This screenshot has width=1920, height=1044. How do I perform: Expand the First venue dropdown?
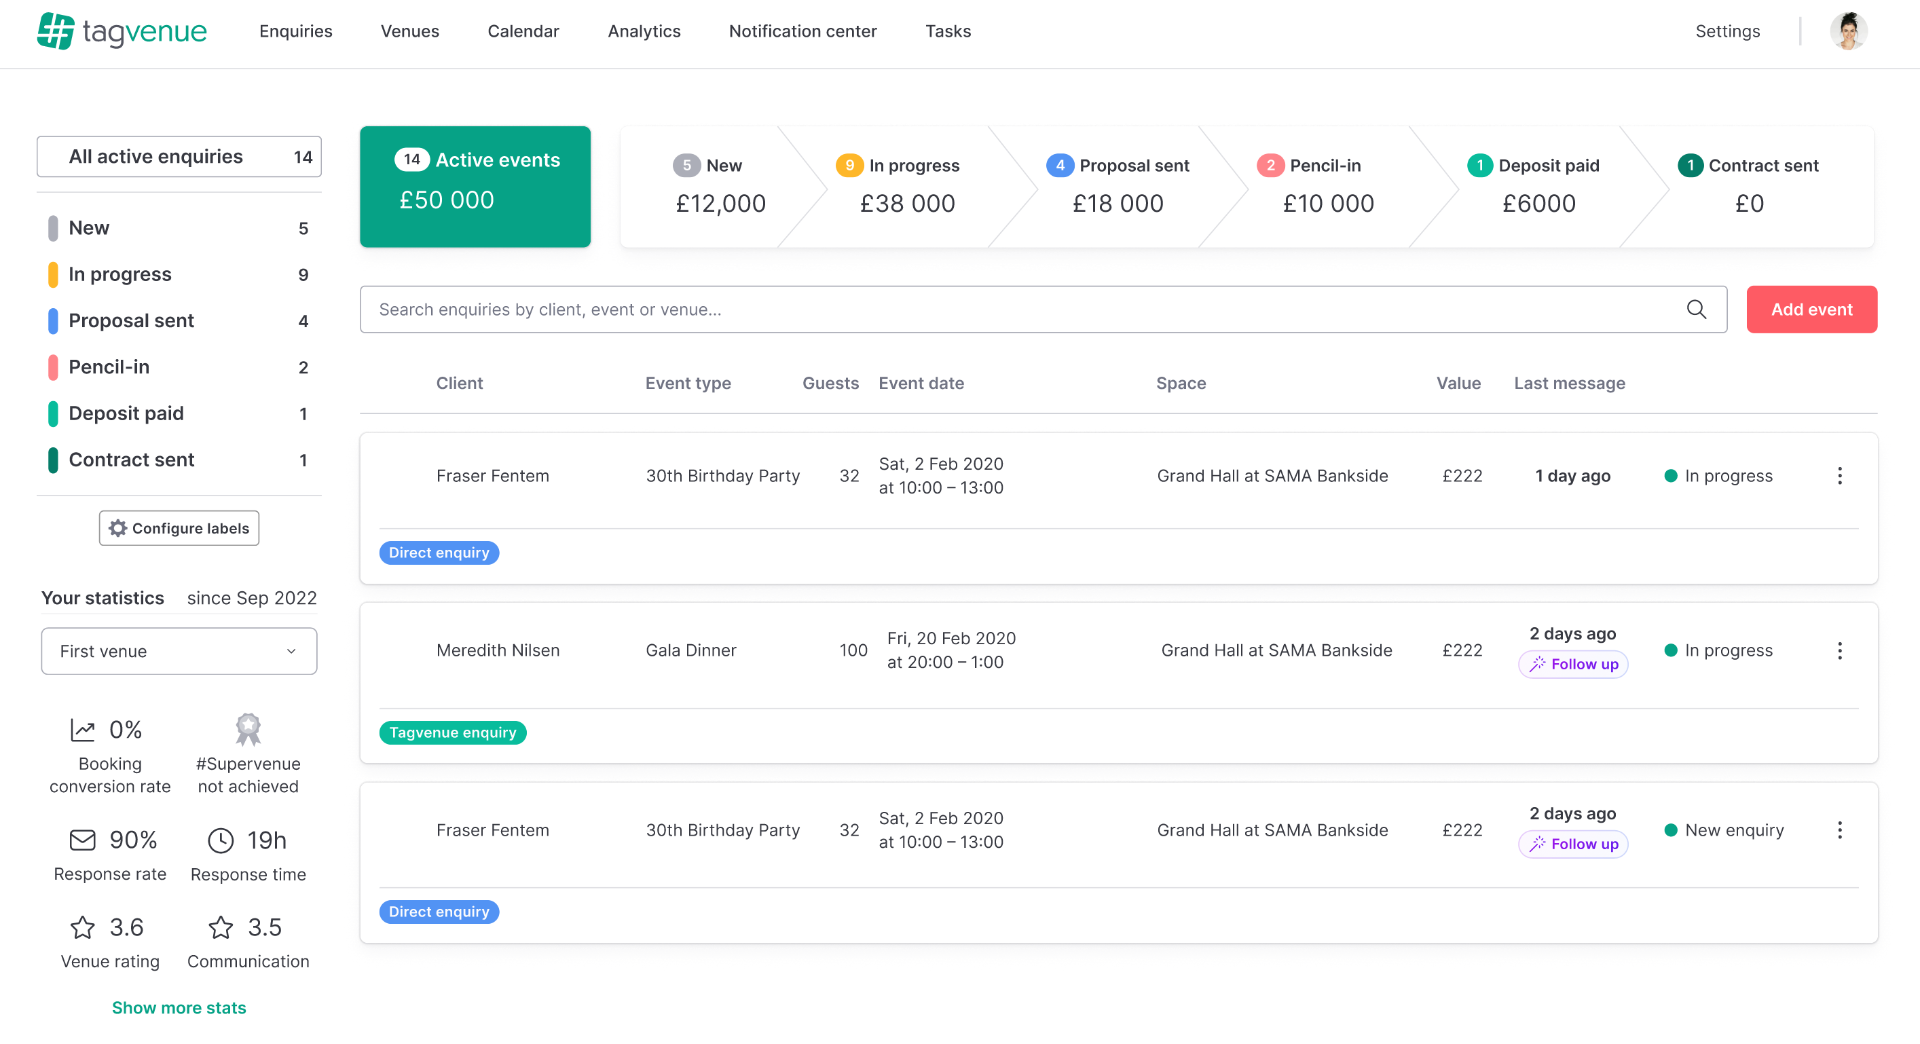pos(179,651)
